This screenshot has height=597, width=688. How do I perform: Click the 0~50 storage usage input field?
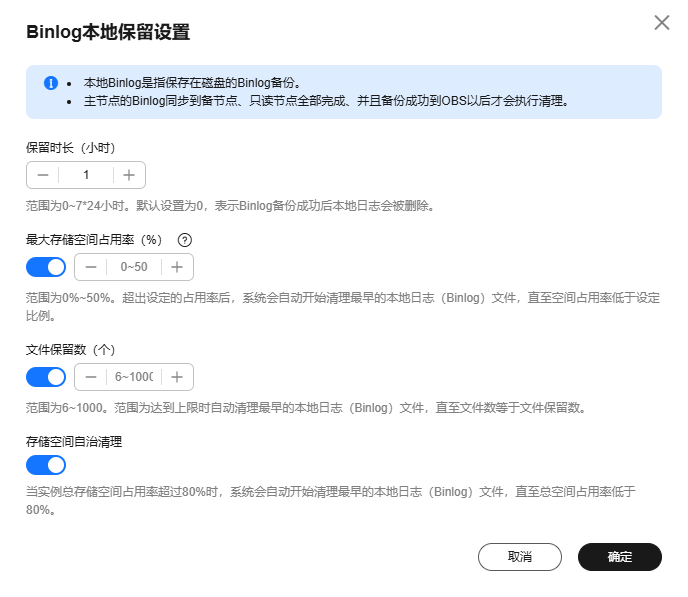(134, 267)
